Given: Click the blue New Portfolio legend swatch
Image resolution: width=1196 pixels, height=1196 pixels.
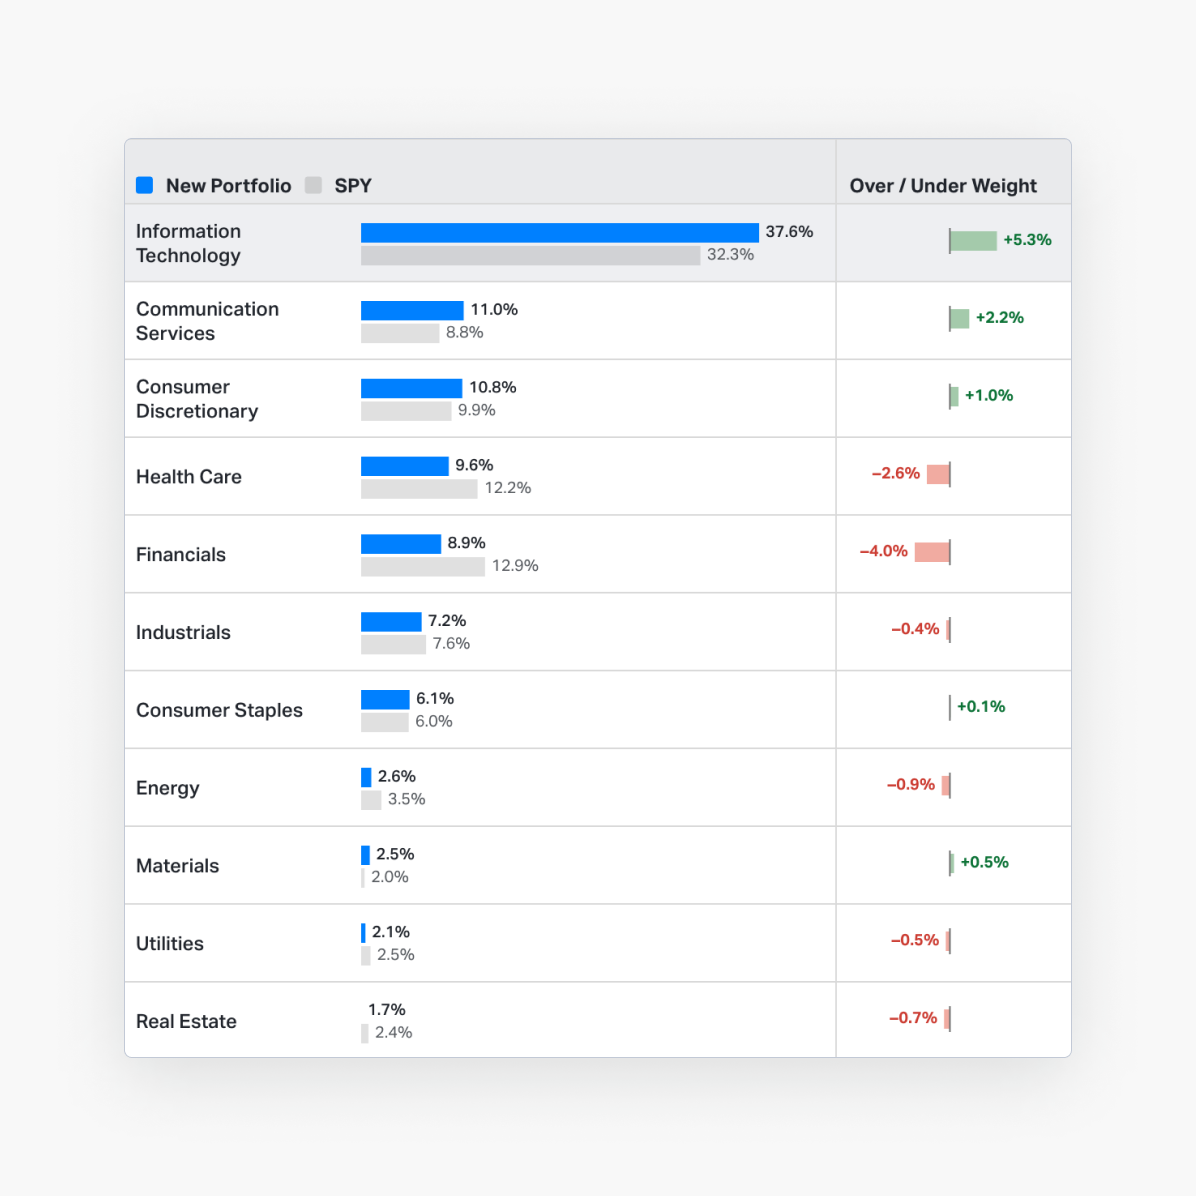Looking at the screenshot, I should 145,185.
